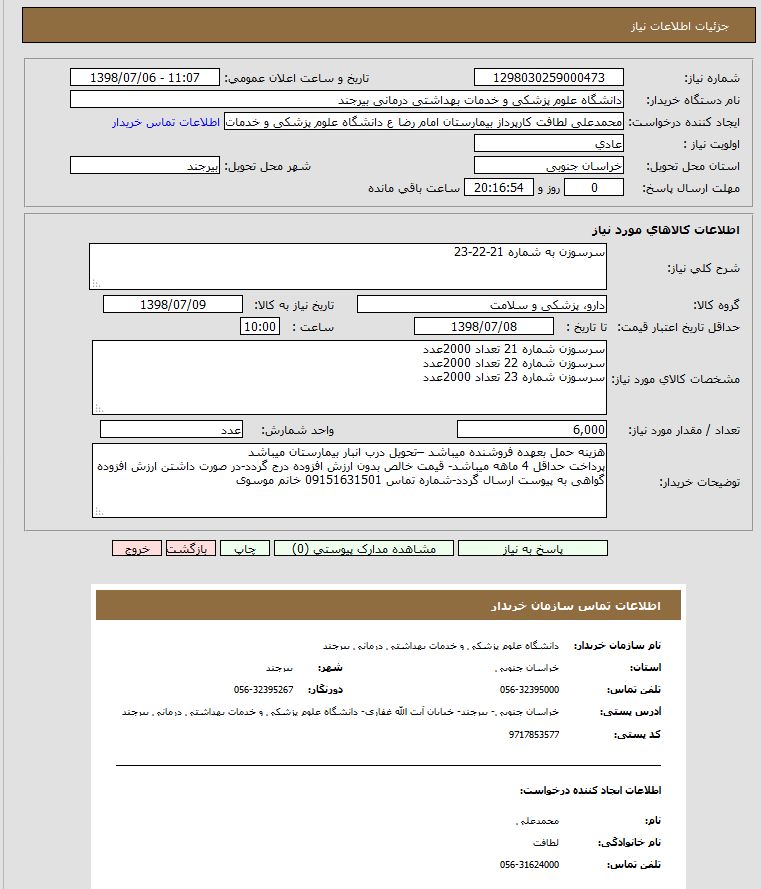
Task: Click the 'تاریخ و ساعت اعلان عمومی' field
Action: click(146, 78)
